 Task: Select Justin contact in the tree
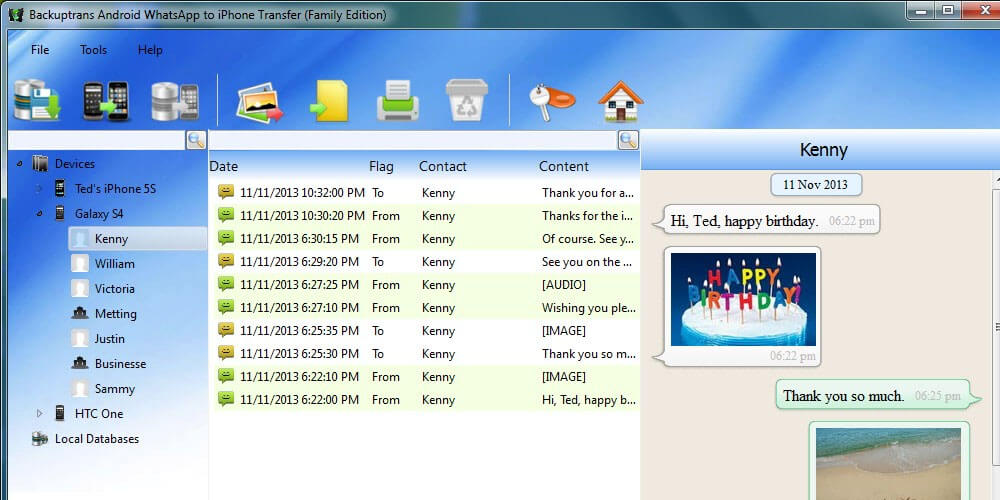(x=110, y=339)
